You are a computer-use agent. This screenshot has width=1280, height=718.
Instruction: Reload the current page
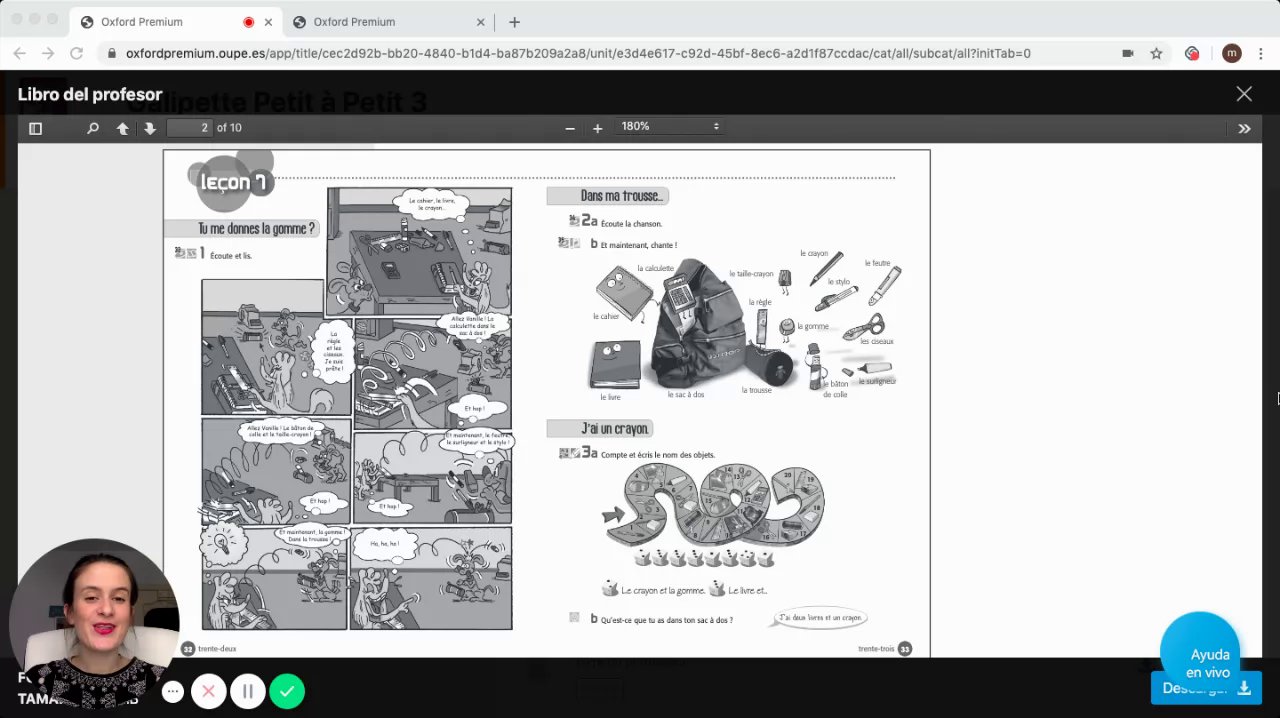77,53
